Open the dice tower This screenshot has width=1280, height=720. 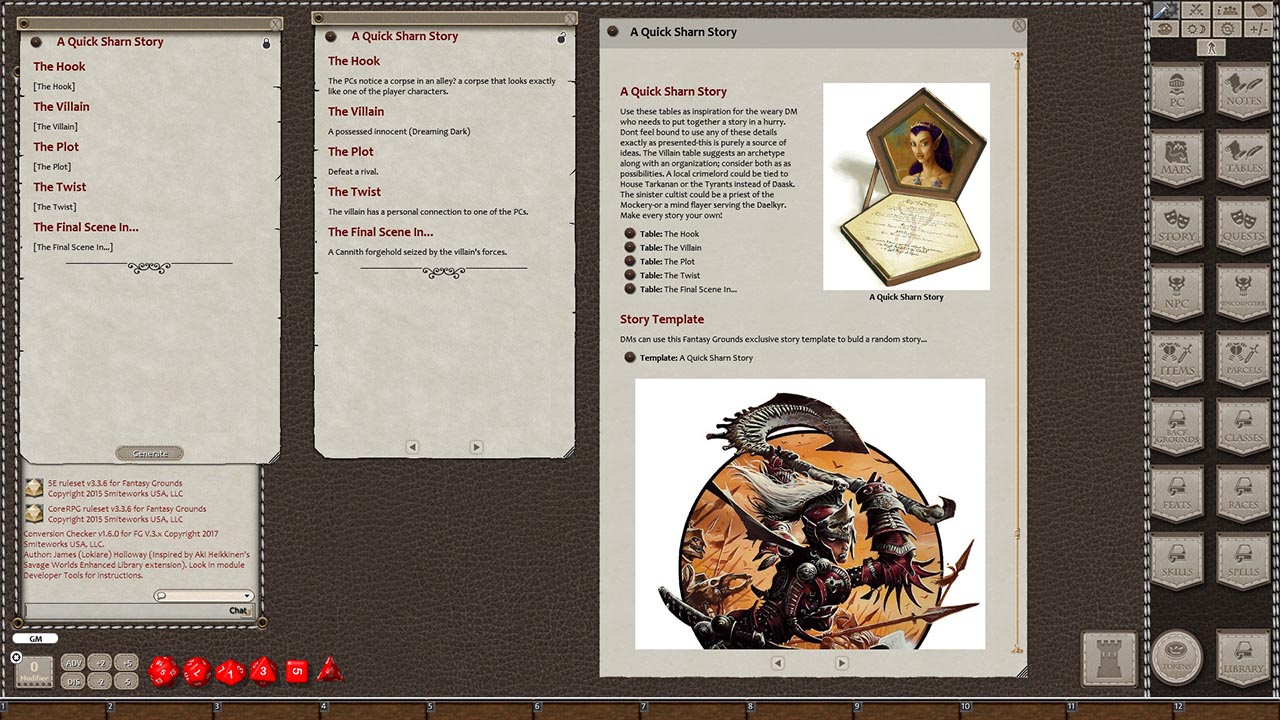(x=1109, y=658)
